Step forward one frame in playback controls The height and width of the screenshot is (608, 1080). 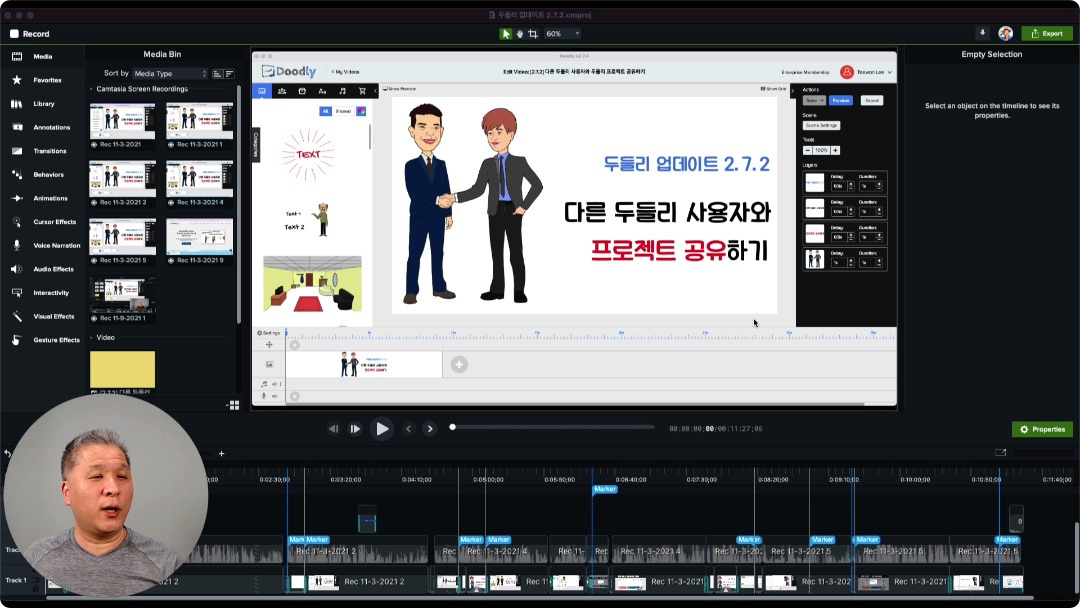[x=355, y=429]
